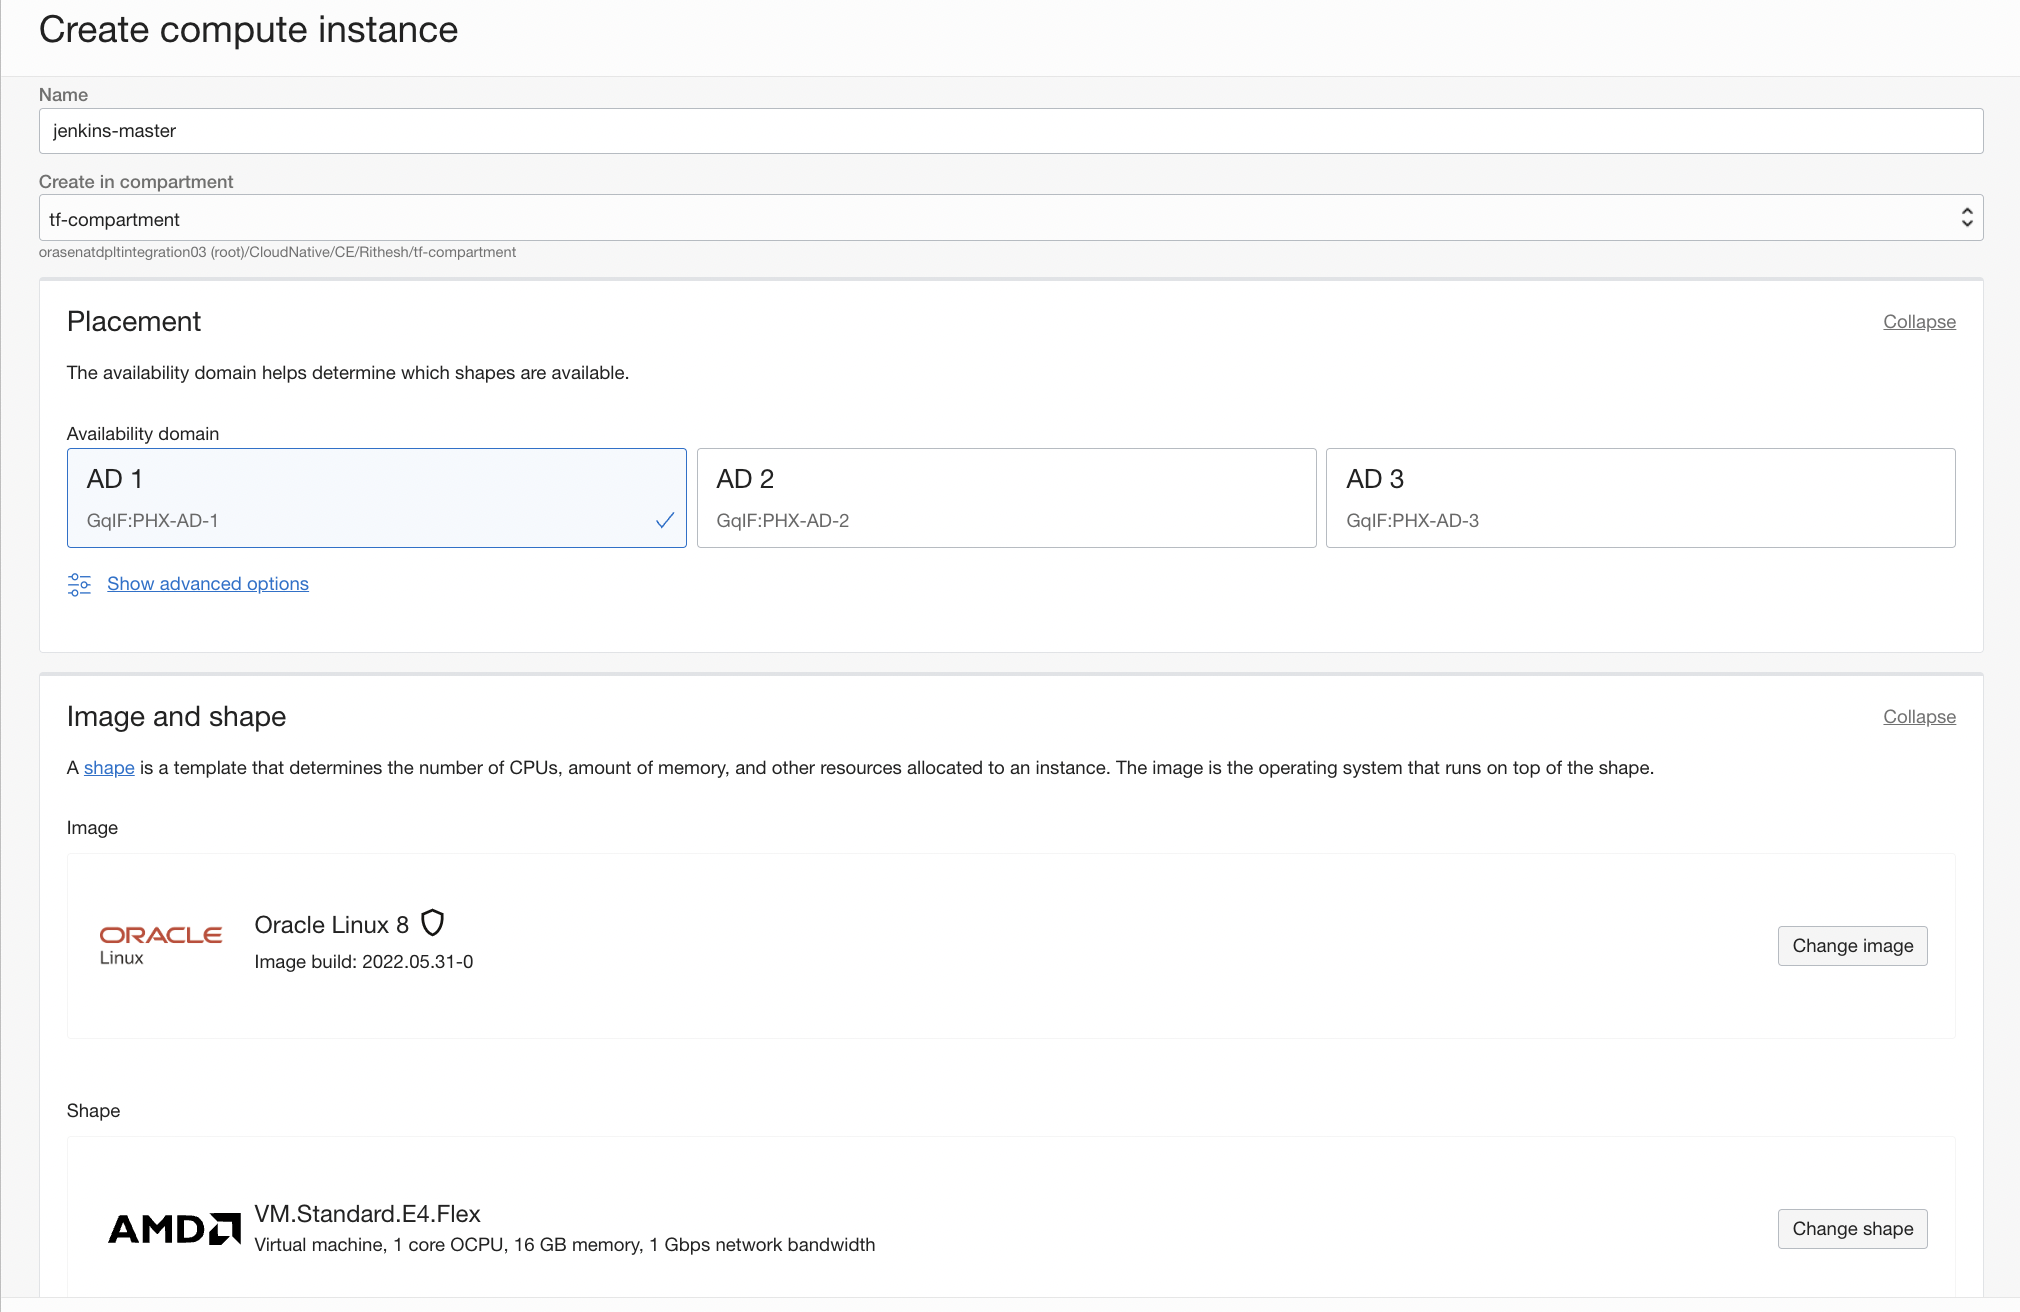Click the Change image button

pyautogui.click(x=1851, y=945)
